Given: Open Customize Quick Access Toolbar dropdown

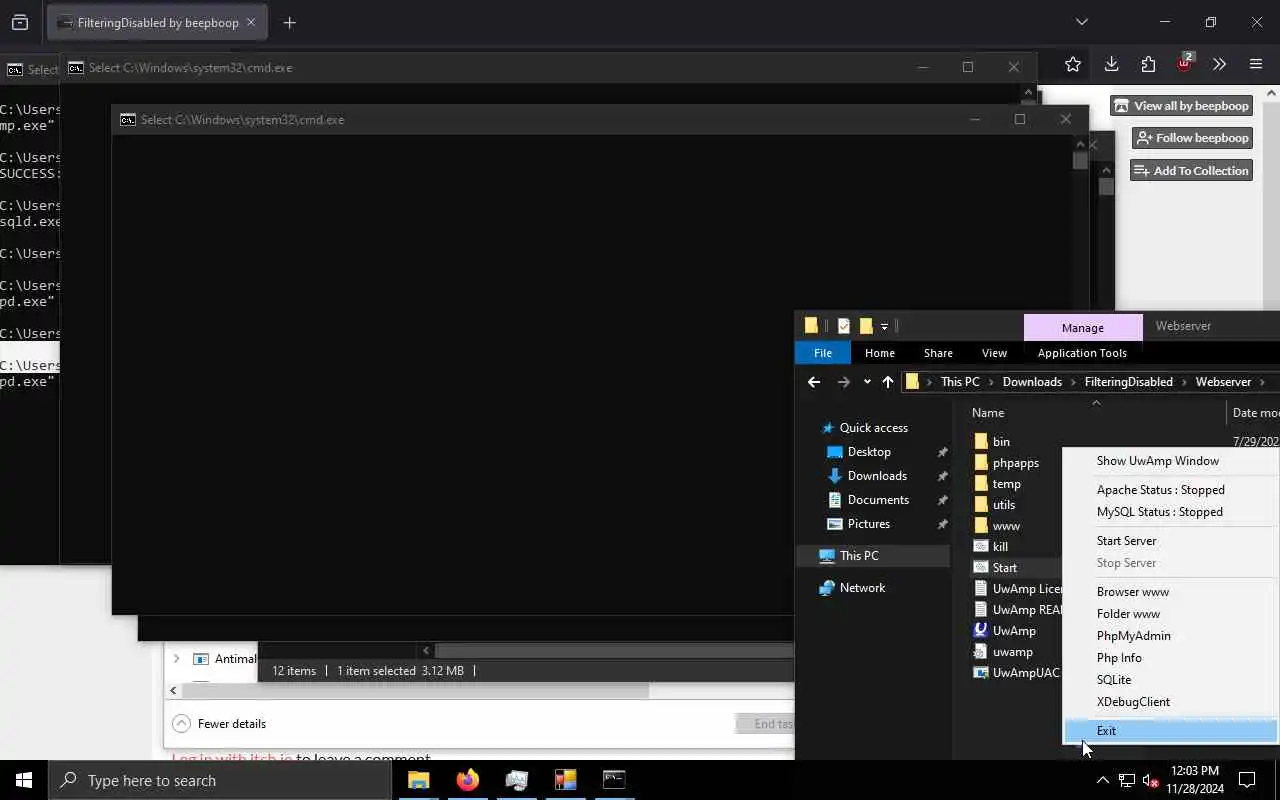Looking at the screenshot, I should tap(884, 327).
